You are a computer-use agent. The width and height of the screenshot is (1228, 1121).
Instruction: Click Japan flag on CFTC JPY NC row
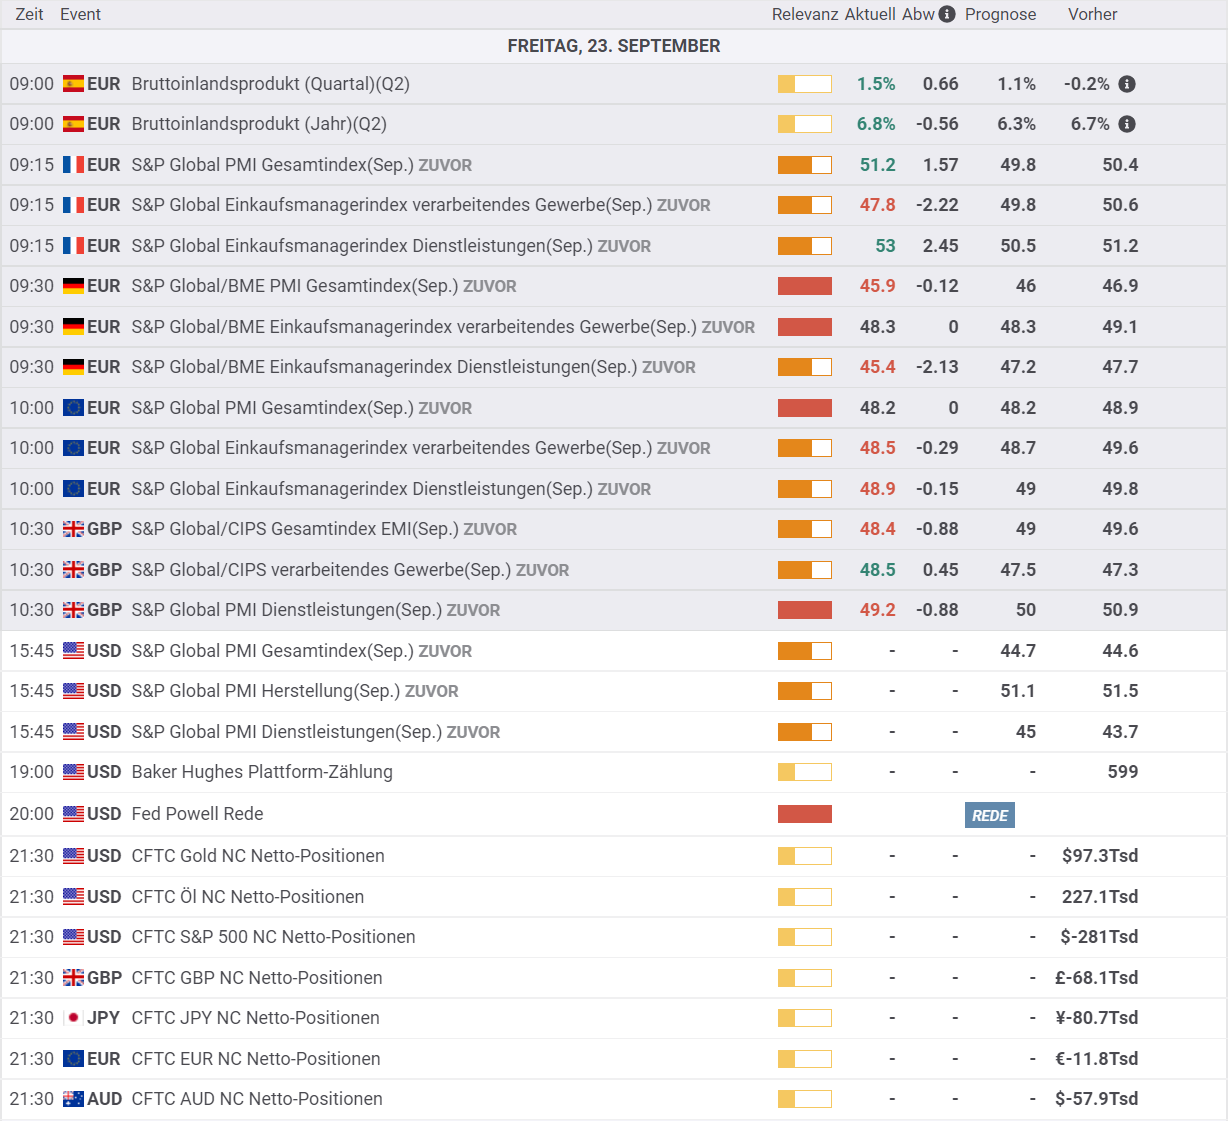point(73,1018)
